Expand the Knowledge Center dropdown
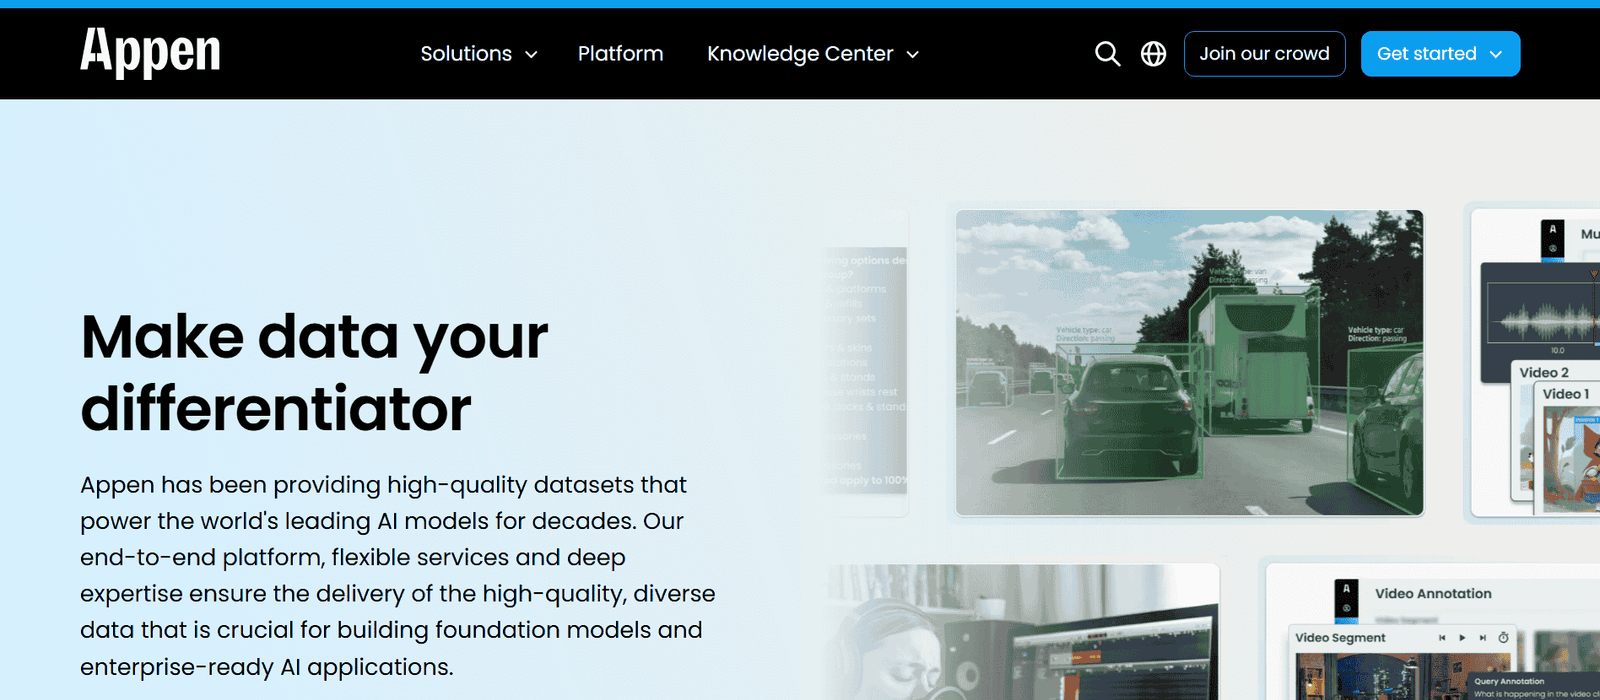1600x700 pixels. pyautogui.click(x=813, y=54)
